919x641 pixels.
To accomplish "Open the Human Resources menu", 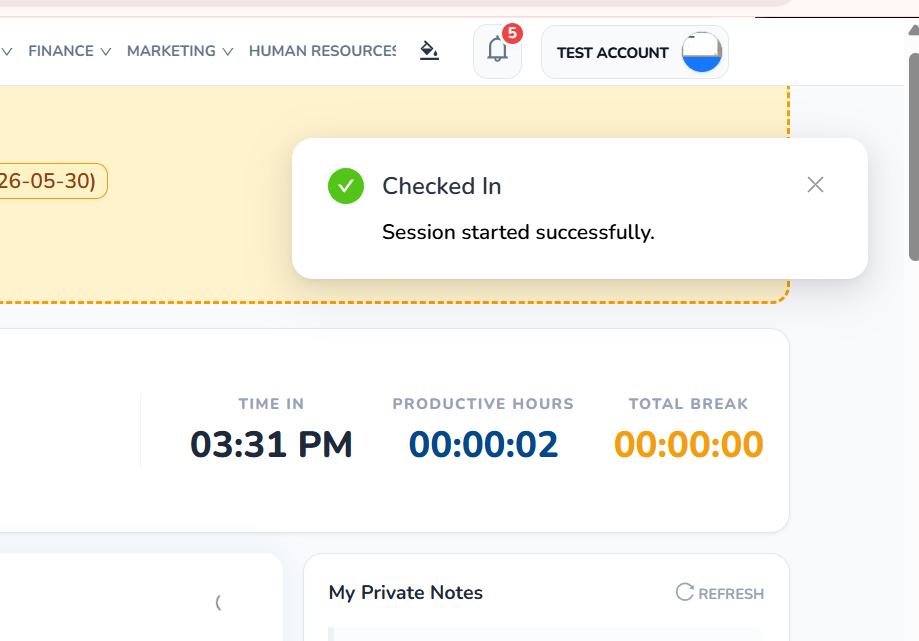I will click(x=322, y=51).
